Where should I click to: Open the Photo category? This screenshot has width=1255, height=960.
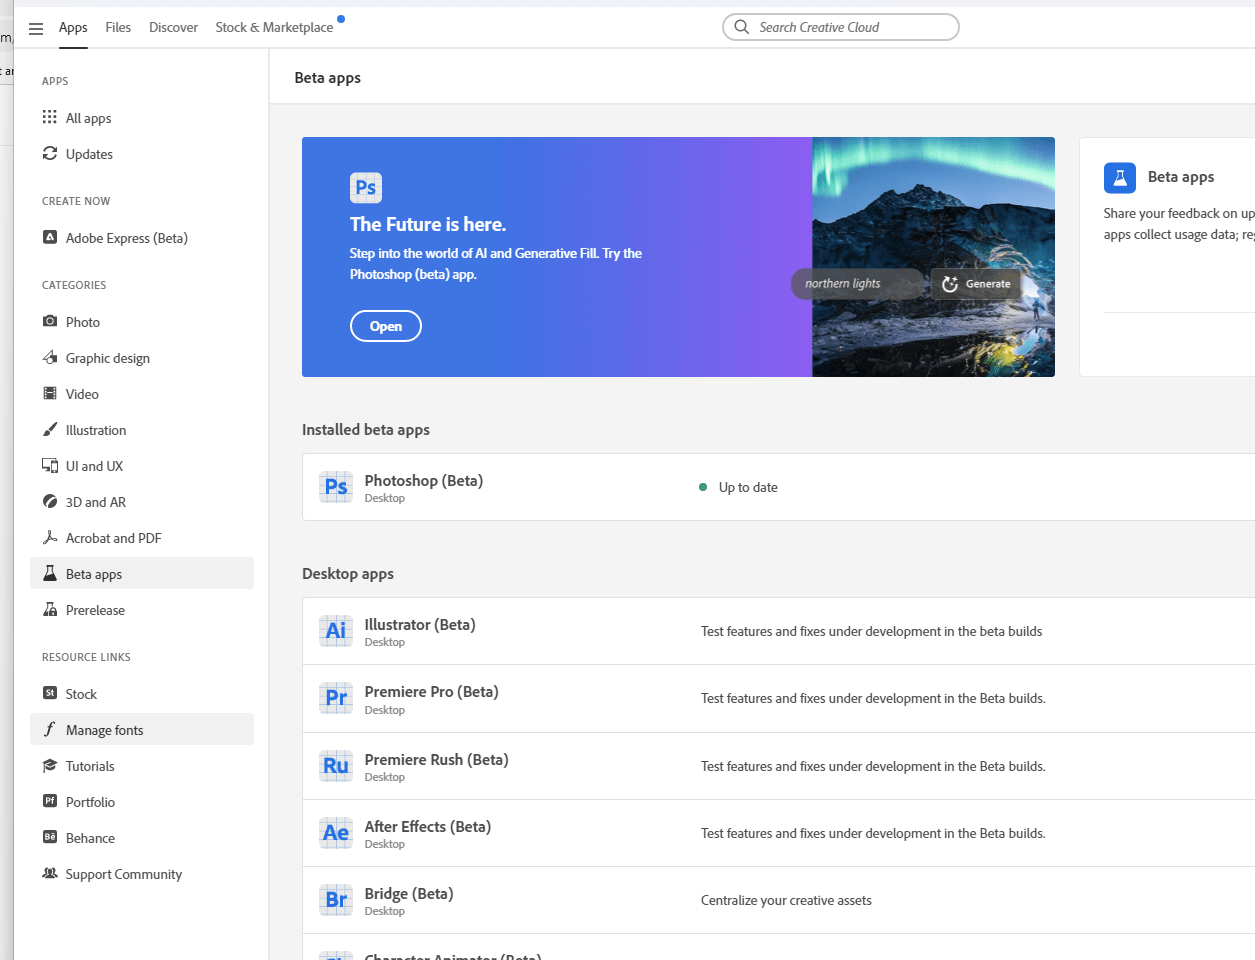[x=80, y=321]
